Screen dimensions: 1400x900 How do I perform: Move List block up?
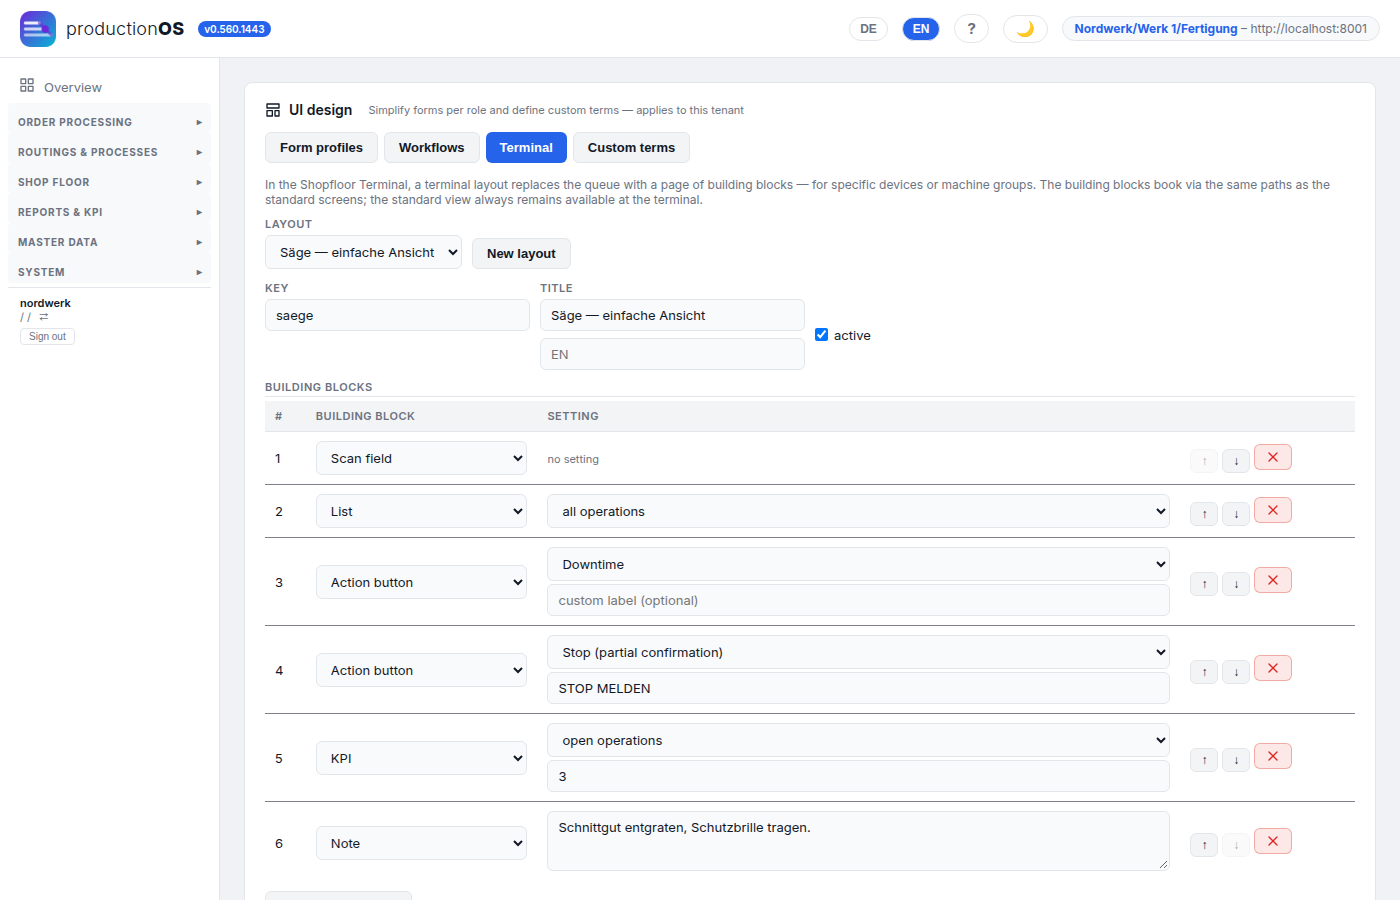pyautogui.click(x=1204, y=514)
